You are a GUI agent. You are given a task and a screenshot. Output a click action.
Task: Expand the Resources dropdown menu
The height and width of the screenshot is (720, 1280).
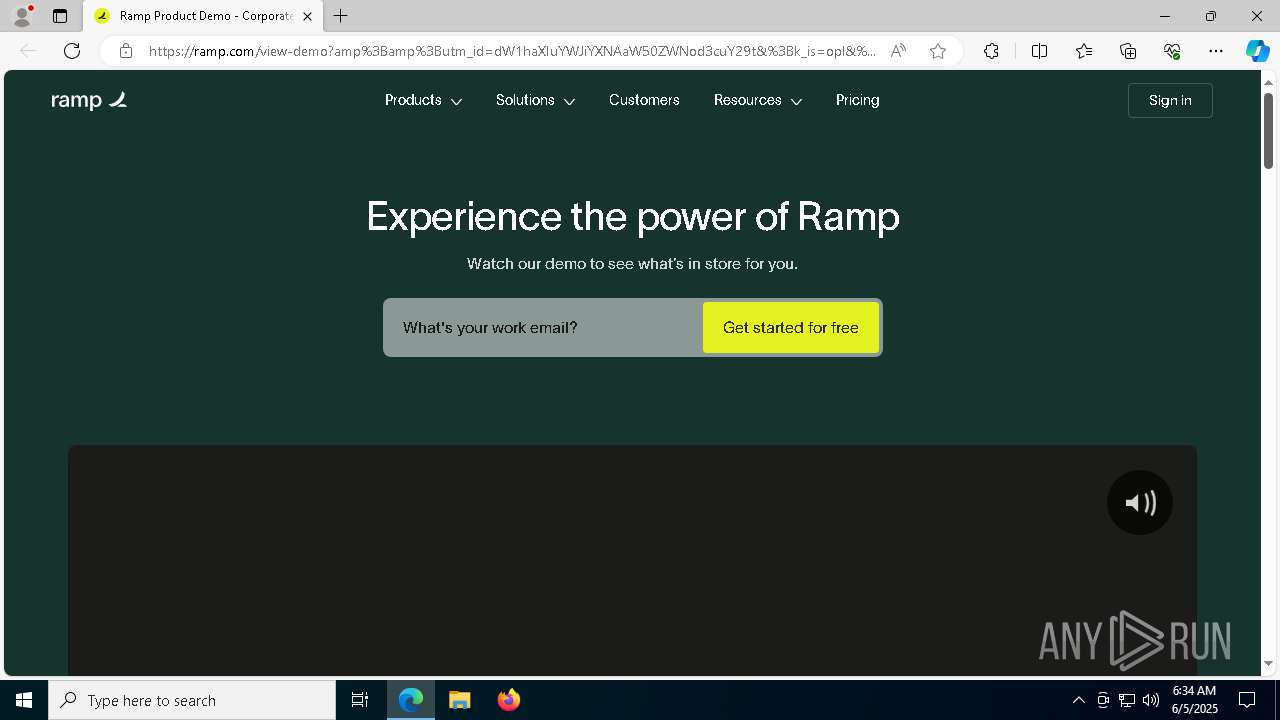(758, 100)
